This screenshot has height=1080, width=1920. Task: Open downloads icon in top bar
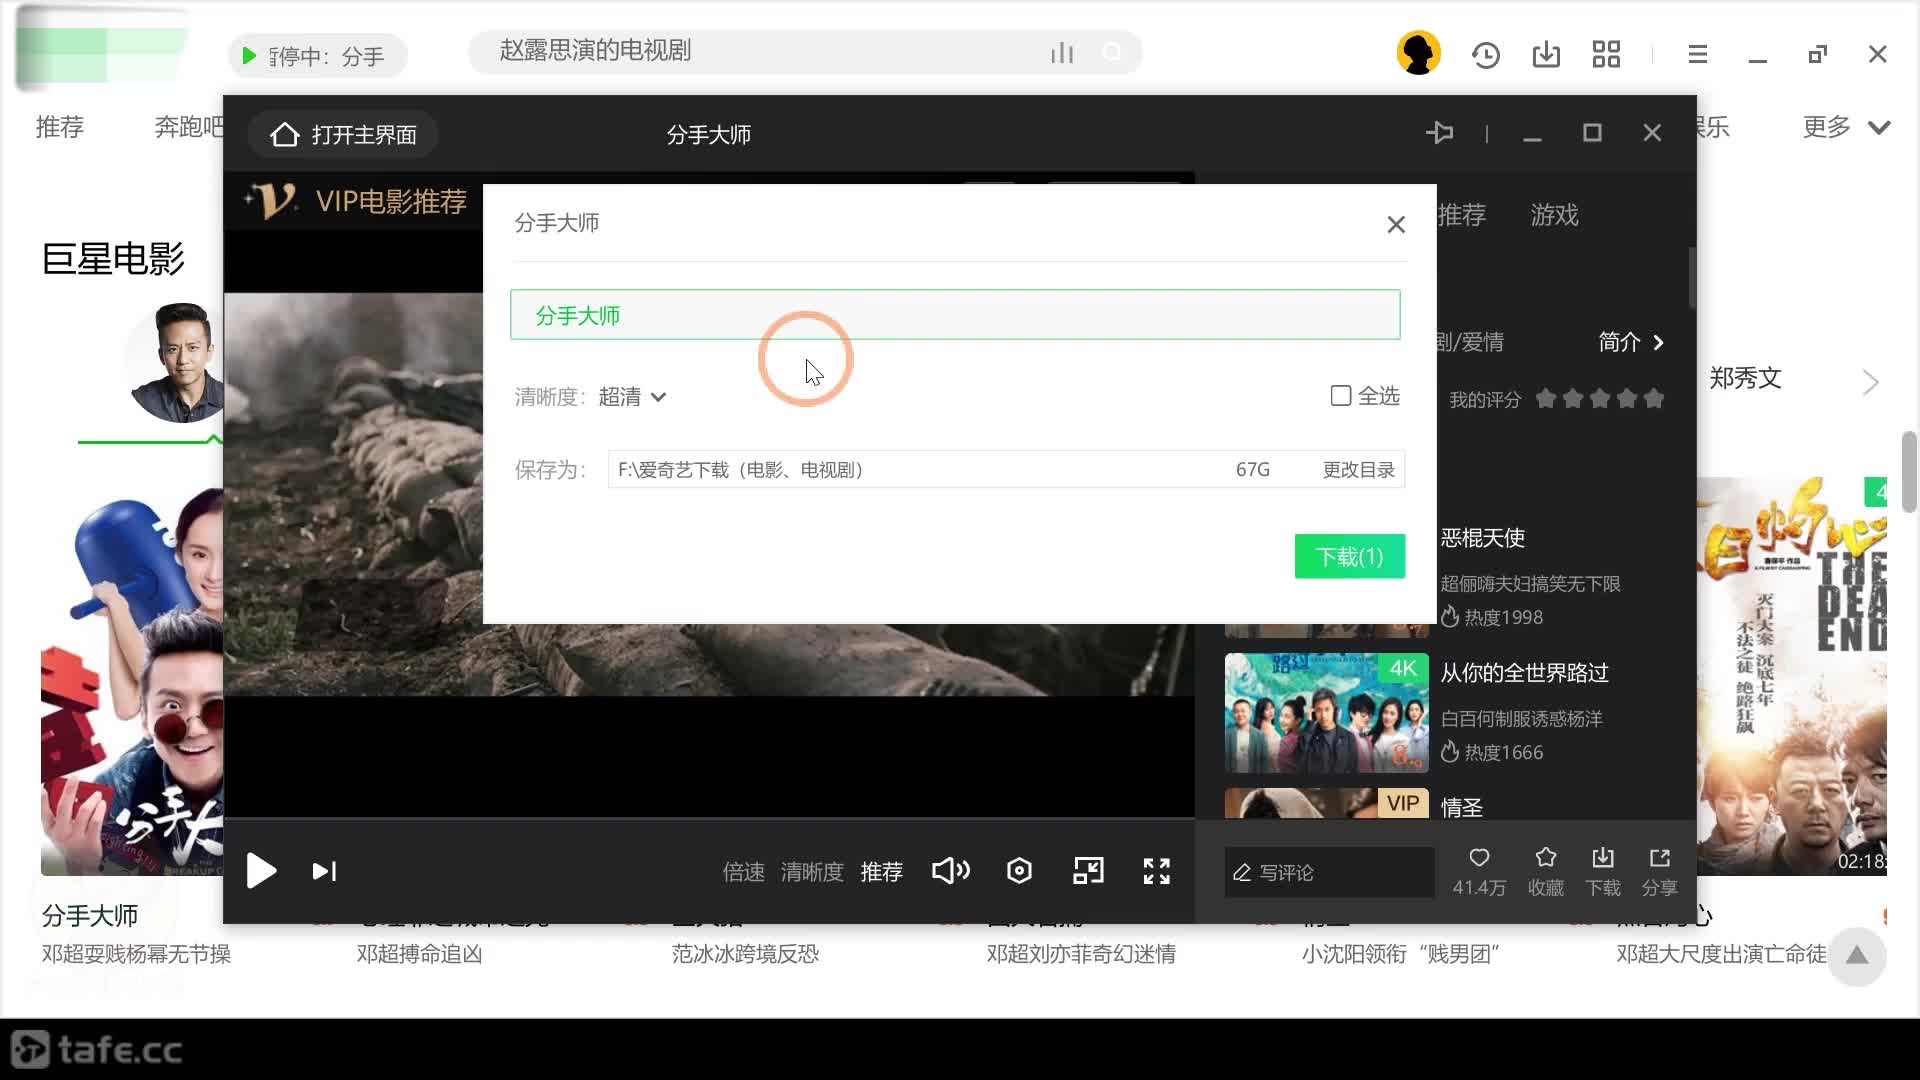coord(1546,54)
